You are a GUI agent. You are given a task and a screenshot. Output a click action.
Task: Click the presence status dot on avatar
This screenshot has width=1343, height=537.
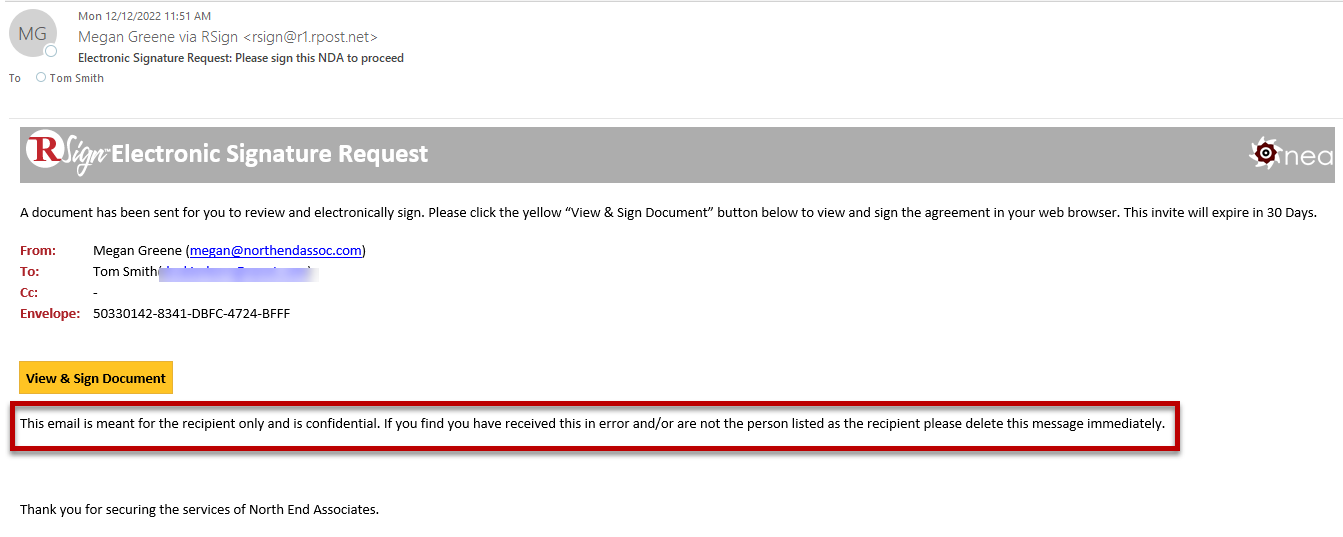click(51, 51)
